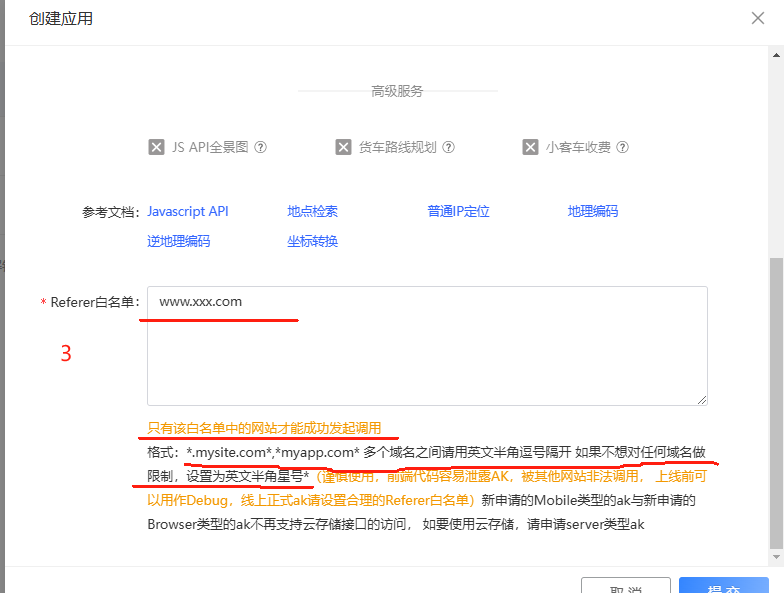This screenshot has height=593, width=784.
Task: Click help icon beside 货车路线规划
Action: tap(449, 147)
